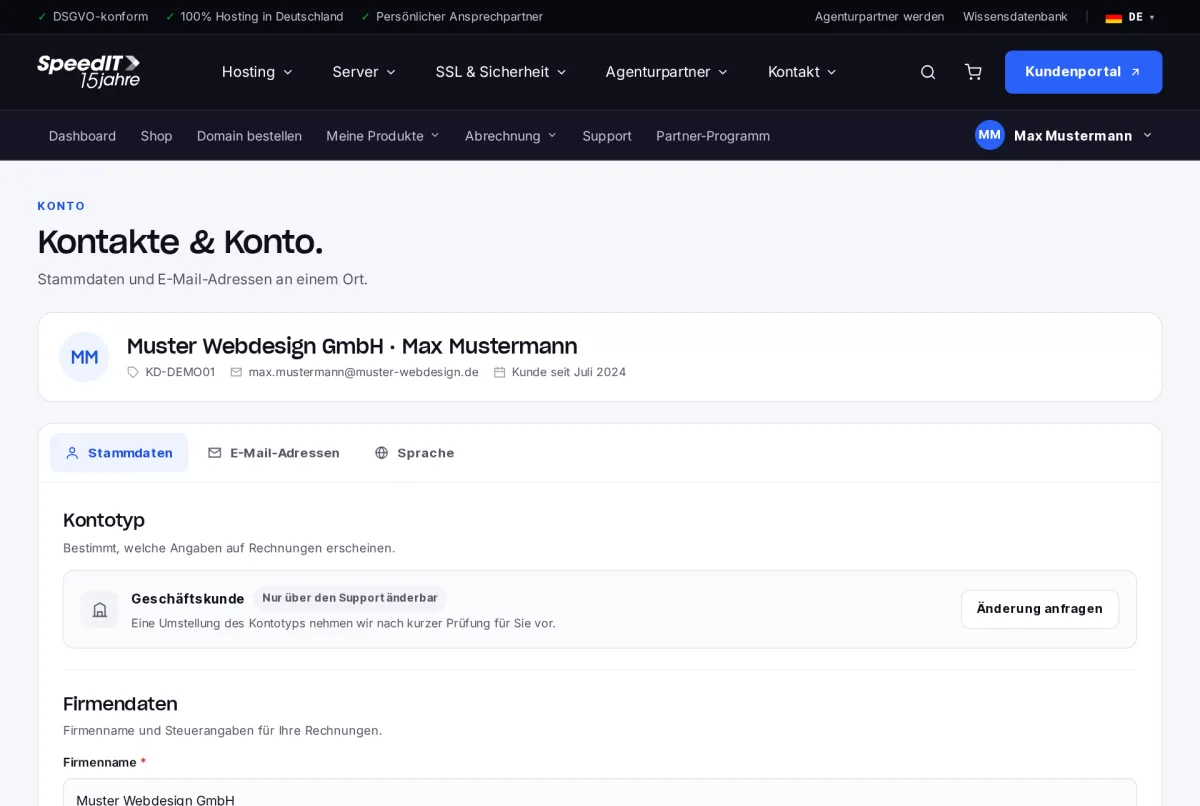Open Domain bestellen
Viewport: 1200px width, 806px height.
[249, 136]
